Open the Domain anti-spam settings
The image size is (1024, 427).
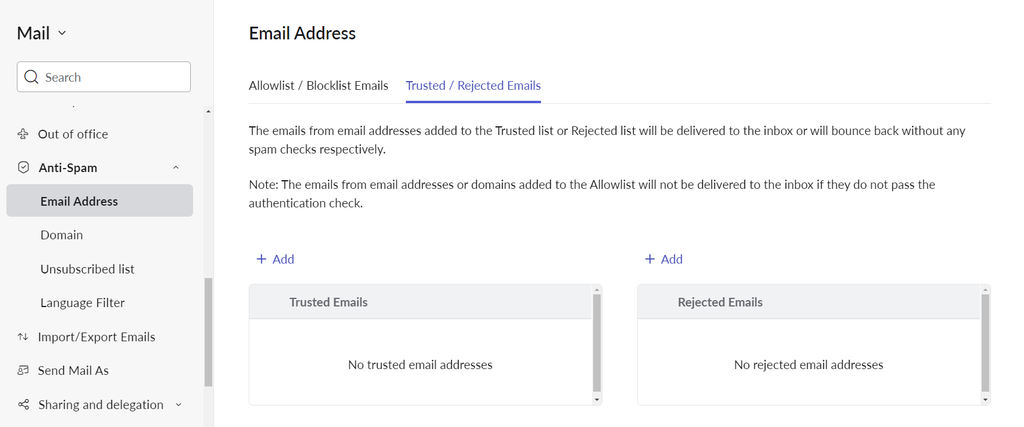click(x=61, y=235)
